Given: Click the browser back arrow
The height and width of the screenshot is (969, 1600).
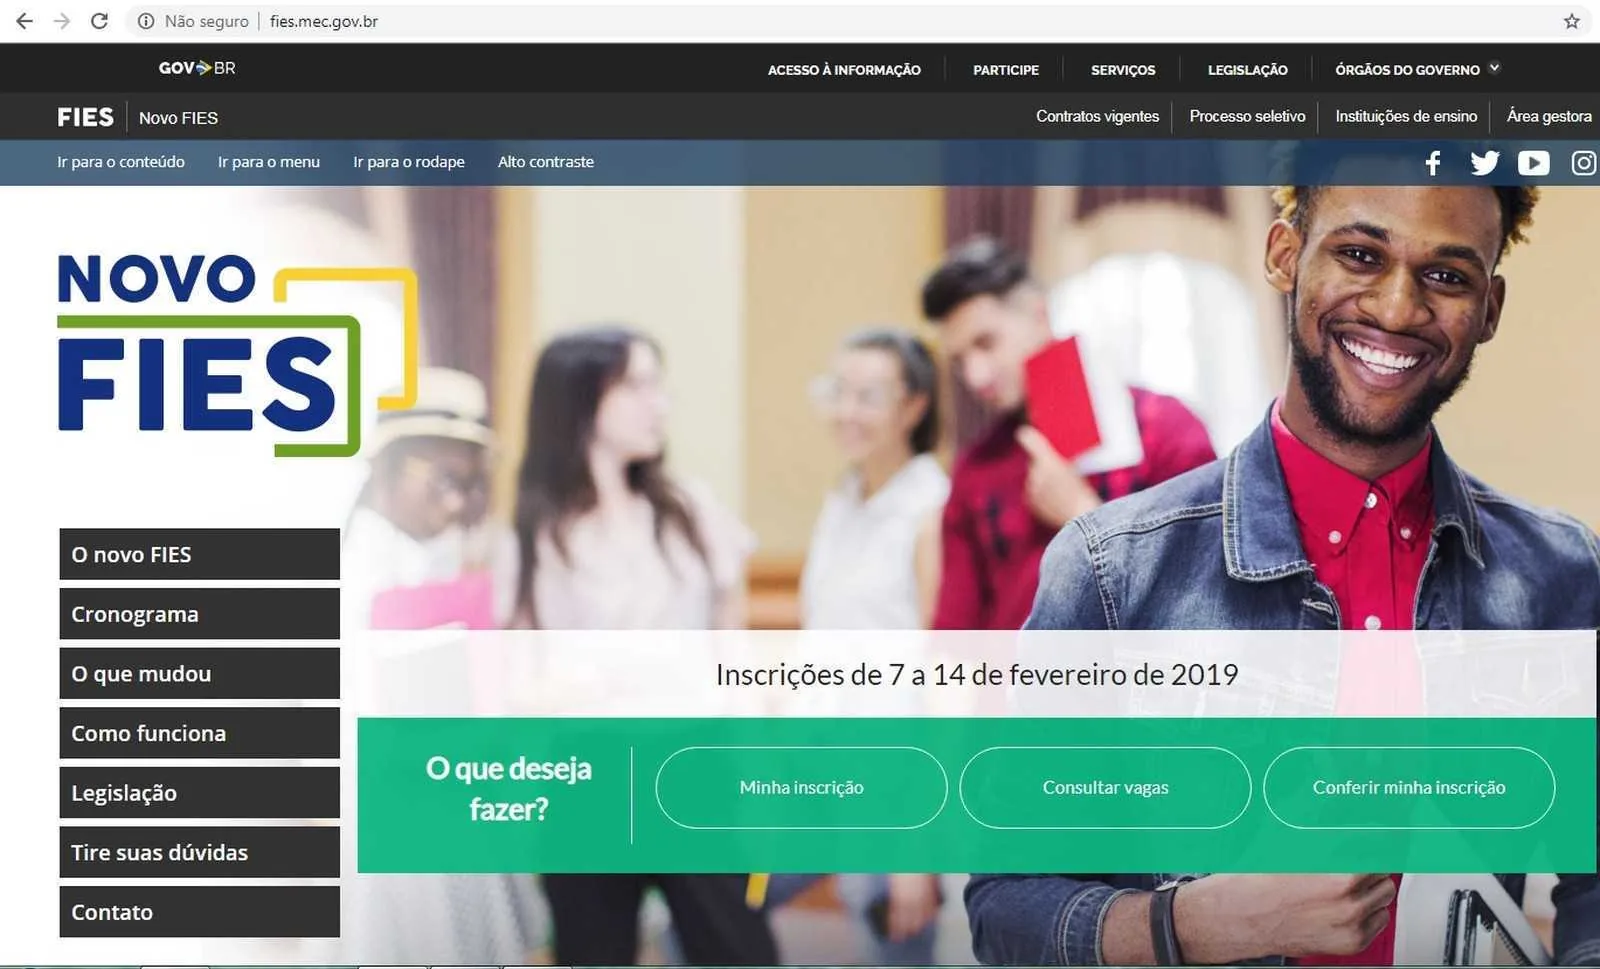Looking at the screenshot, I should click(x=24, y=21).
